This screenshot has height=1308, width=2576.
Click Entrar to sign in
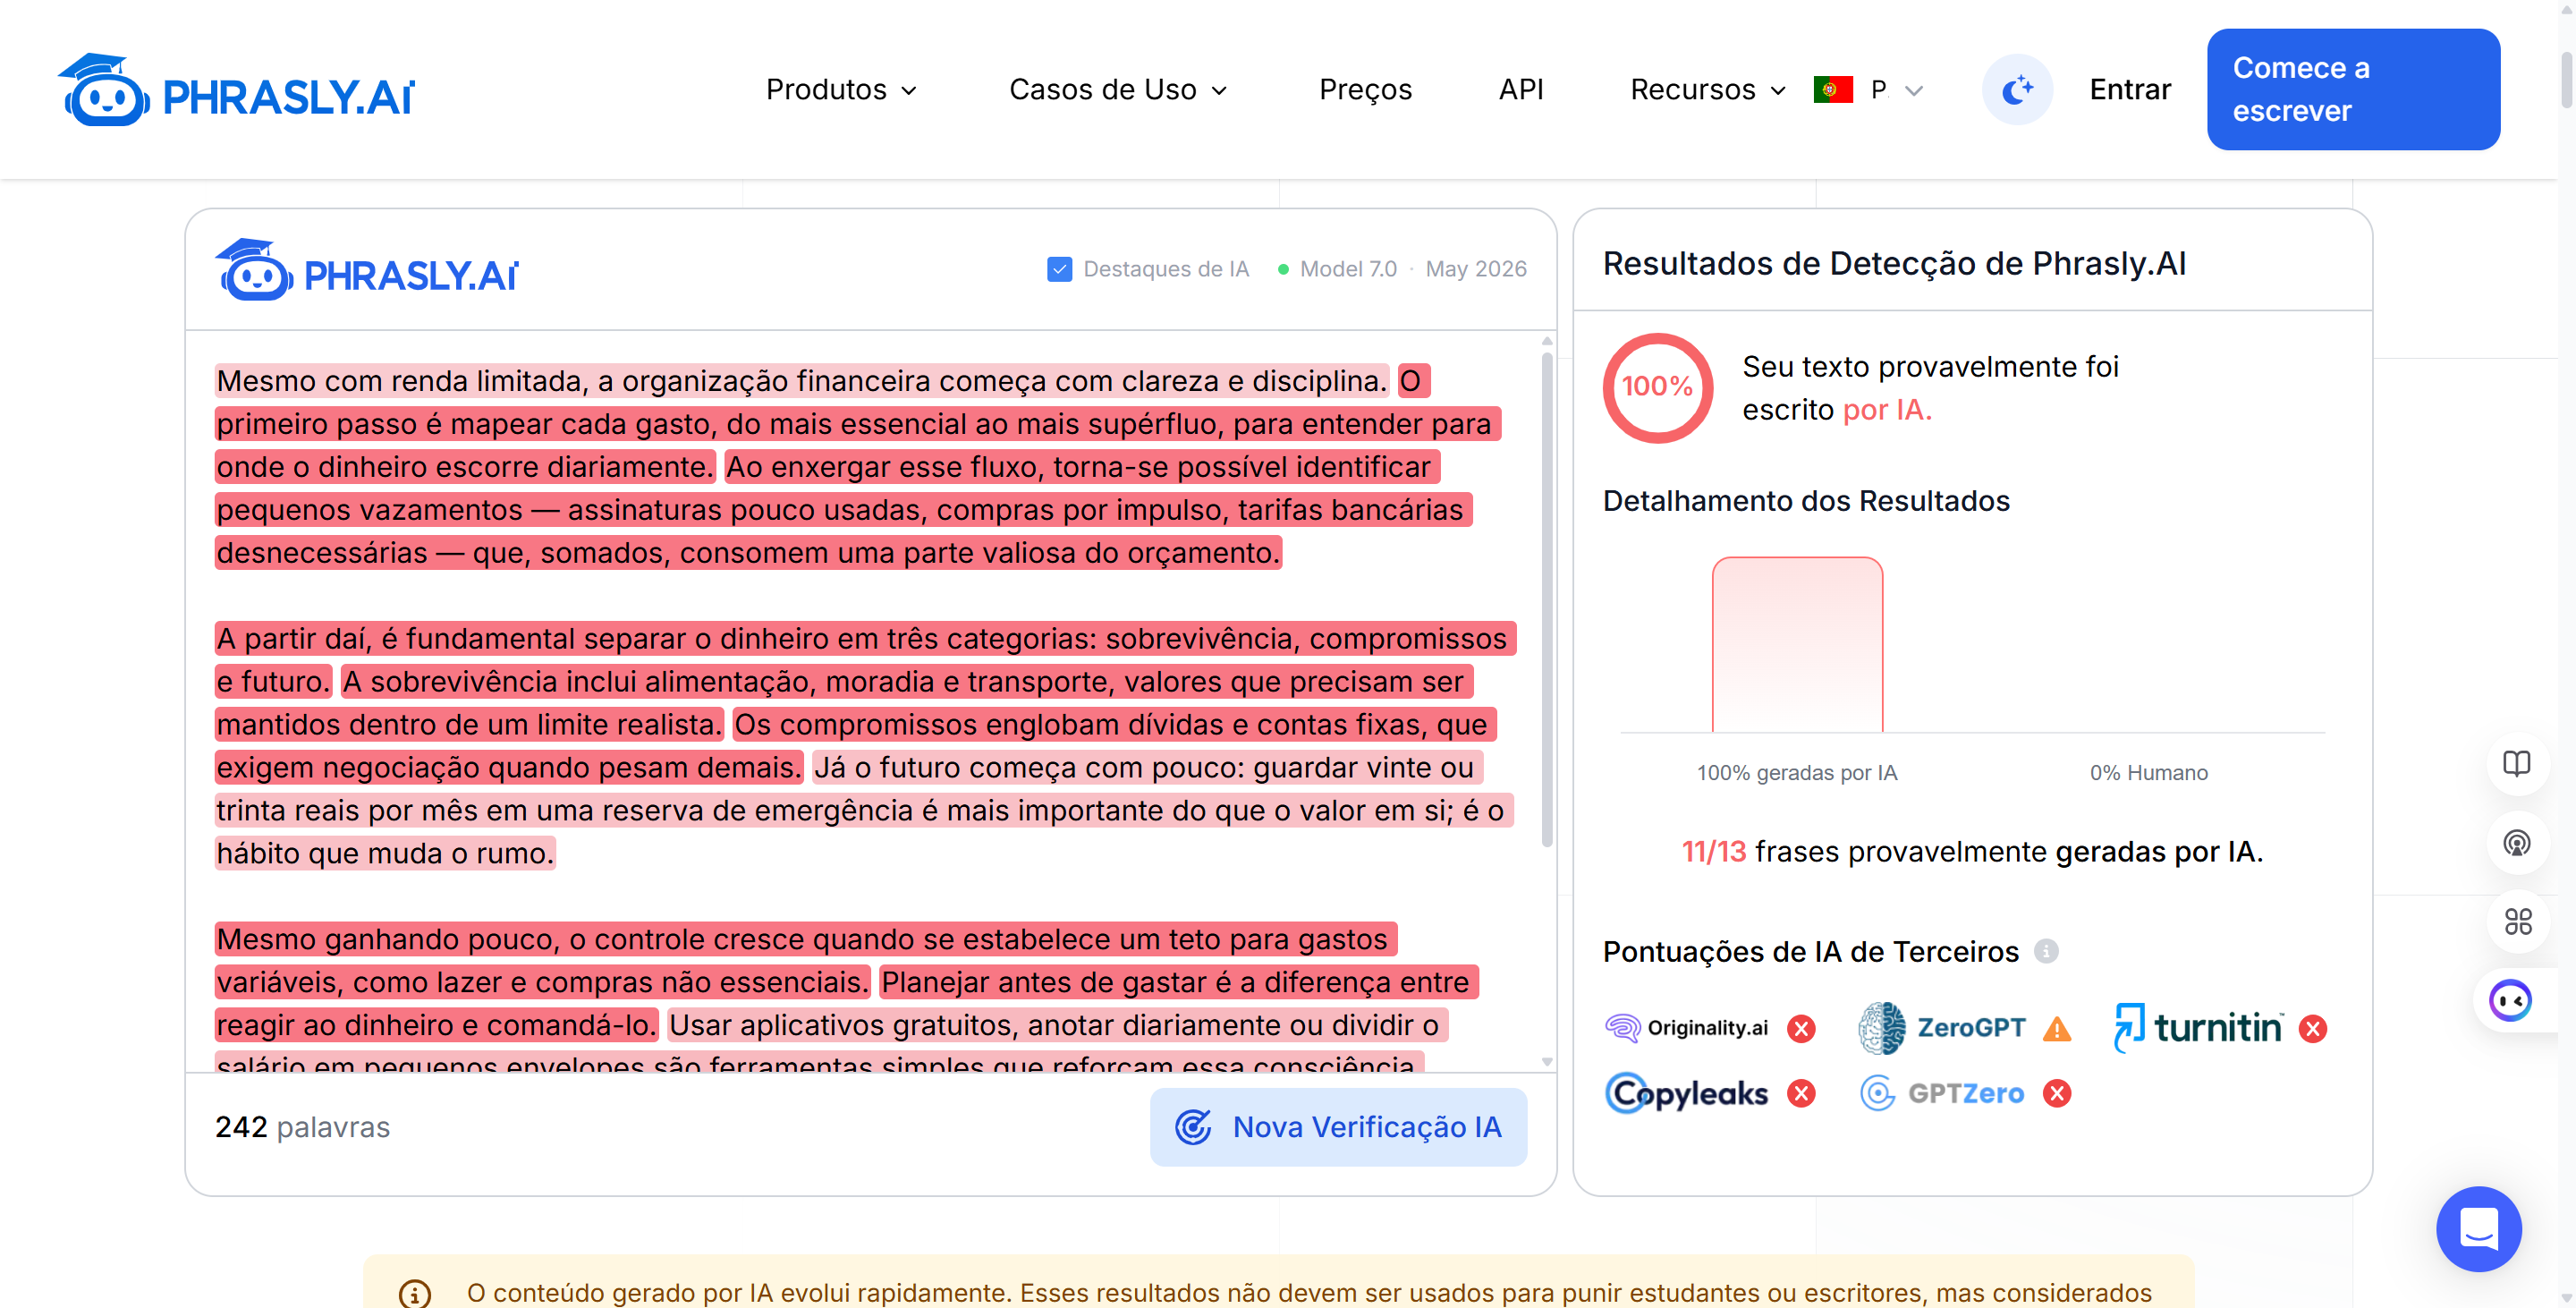(x=2130, y=90)
